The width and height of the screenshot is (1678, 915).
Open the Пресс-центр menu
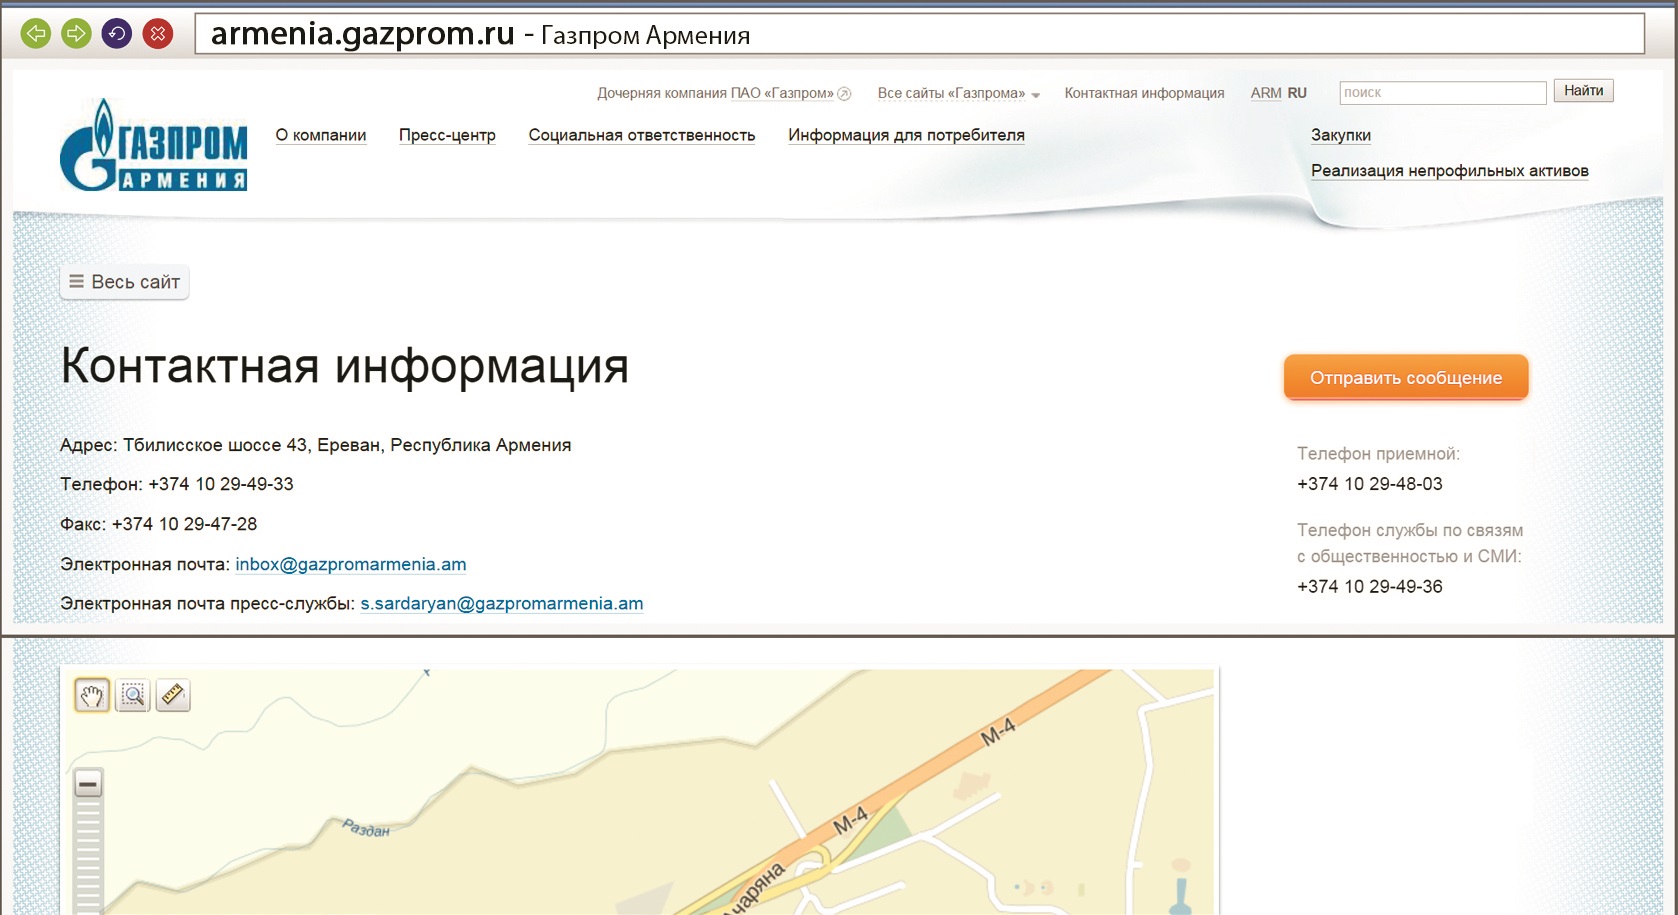[447, 135]
